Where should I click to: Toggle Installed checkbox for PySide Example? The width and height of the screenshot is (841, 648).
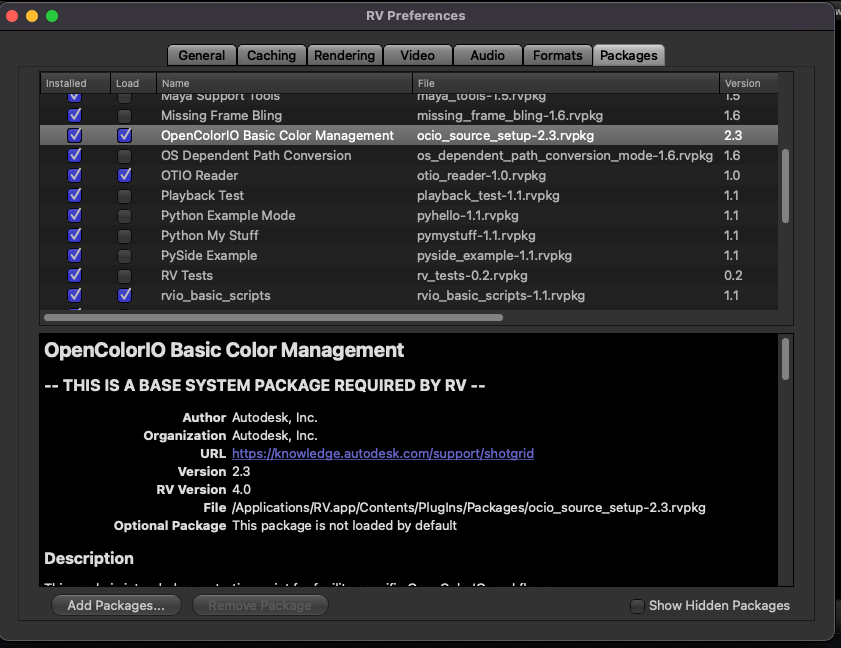(75, 255)
